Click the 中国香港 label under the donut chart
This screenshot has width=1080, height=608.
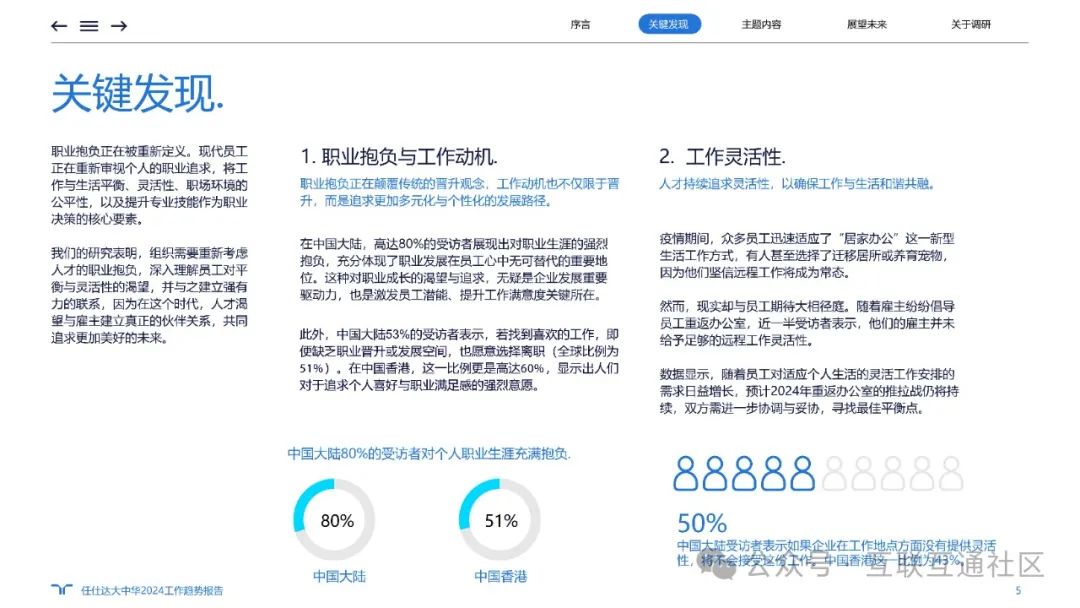[x=501, y=576]
